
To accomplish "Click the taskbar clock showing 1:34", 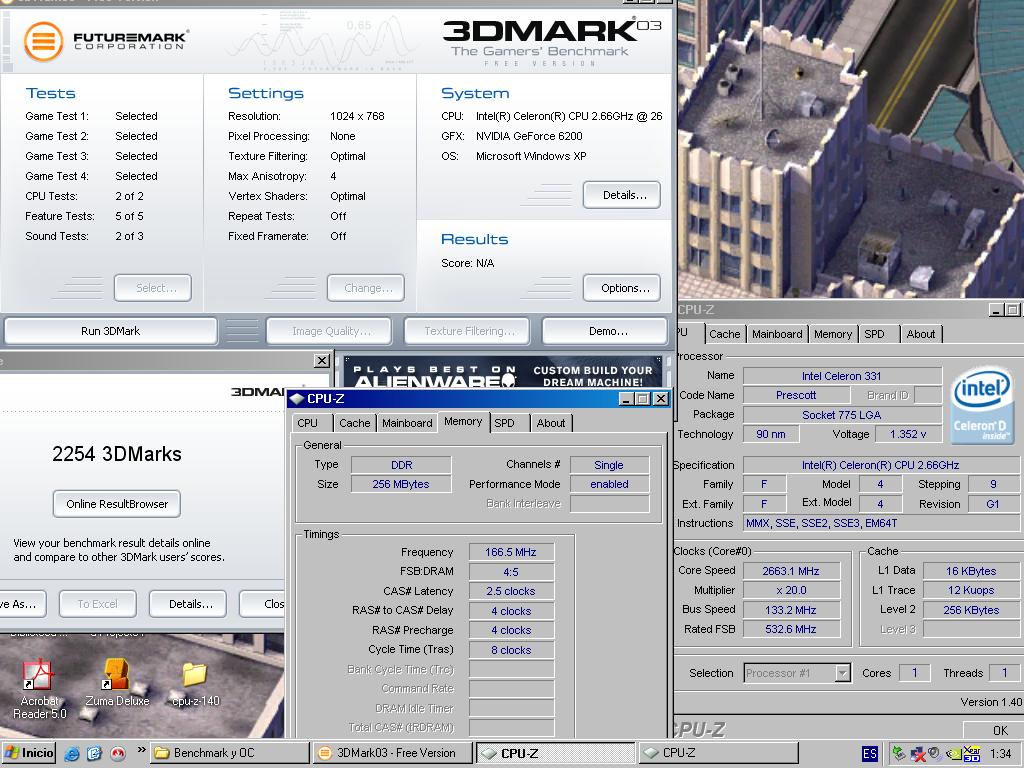I will [x=1000, y=754].
